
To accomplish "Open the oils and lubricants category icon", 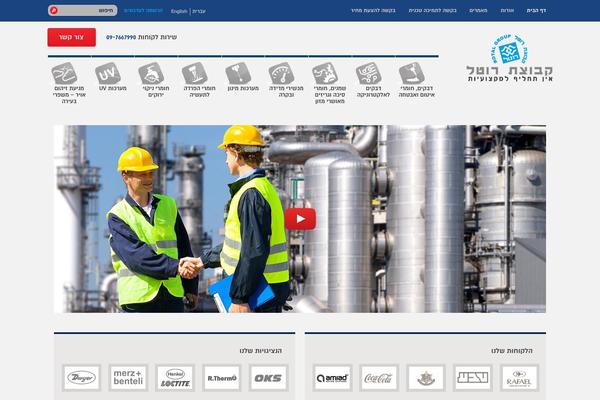I will point(324,73).
